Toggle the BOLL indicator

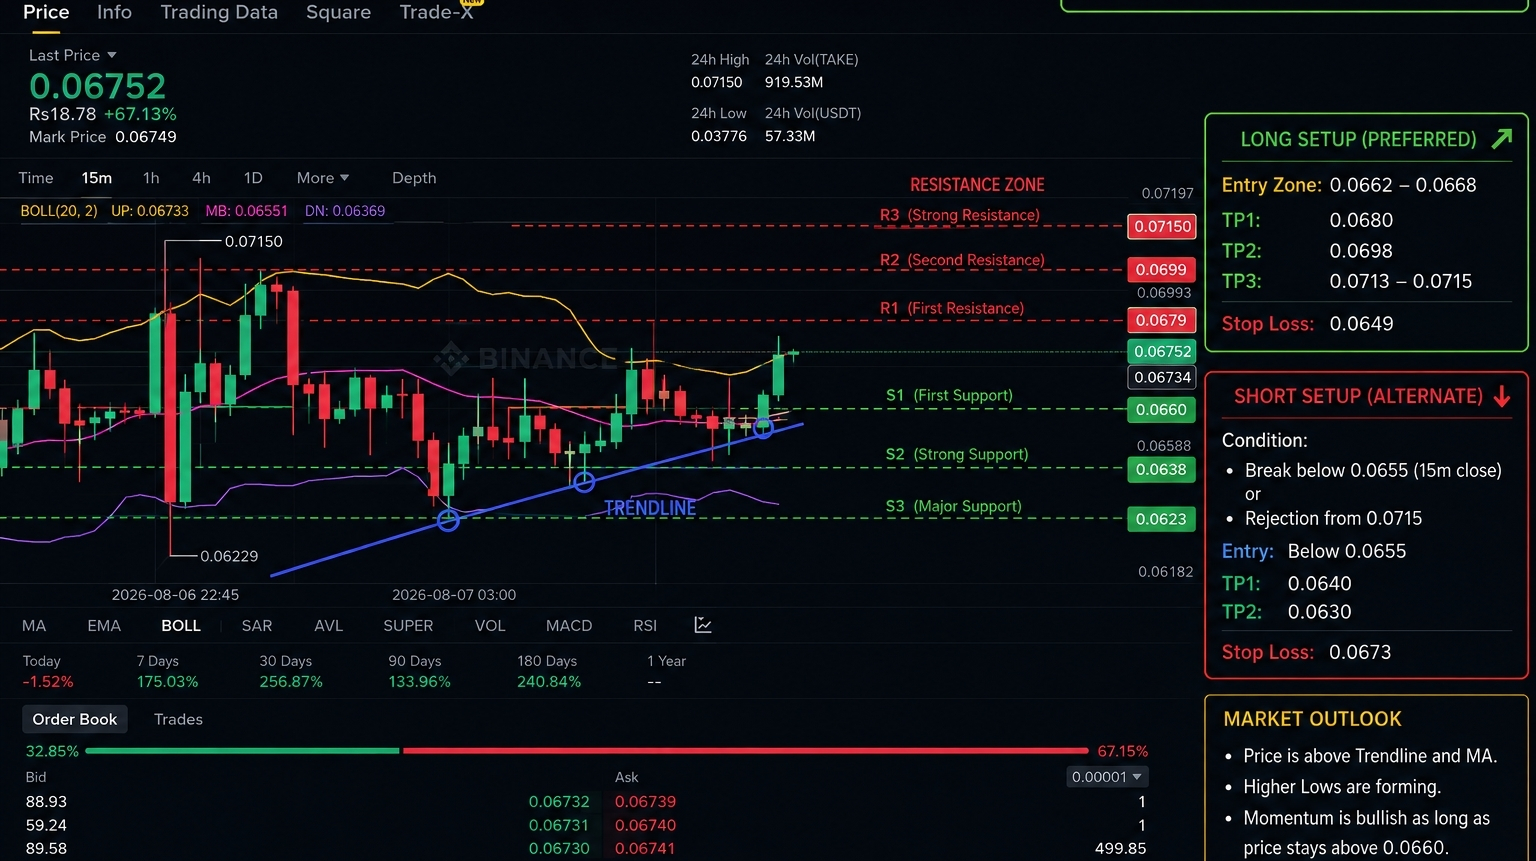tap(181, 626)
